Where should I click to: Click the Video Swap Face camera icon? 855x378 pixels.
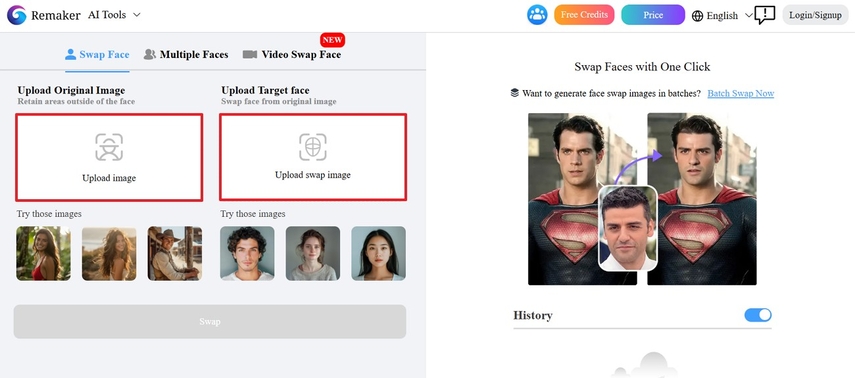point(250,55)
